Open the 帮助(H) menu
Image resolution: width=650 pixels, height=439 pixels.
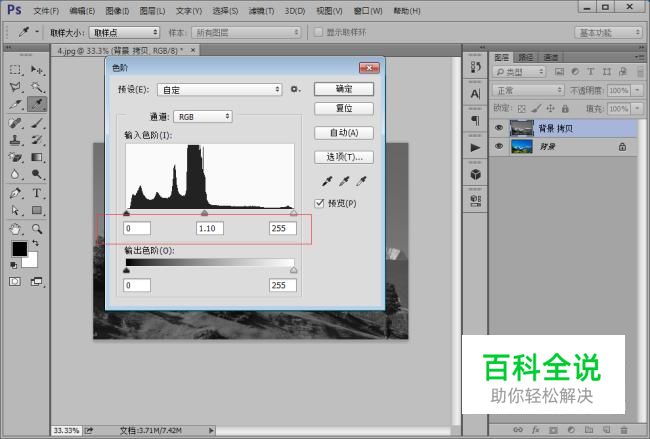click(x=407, y=11)
